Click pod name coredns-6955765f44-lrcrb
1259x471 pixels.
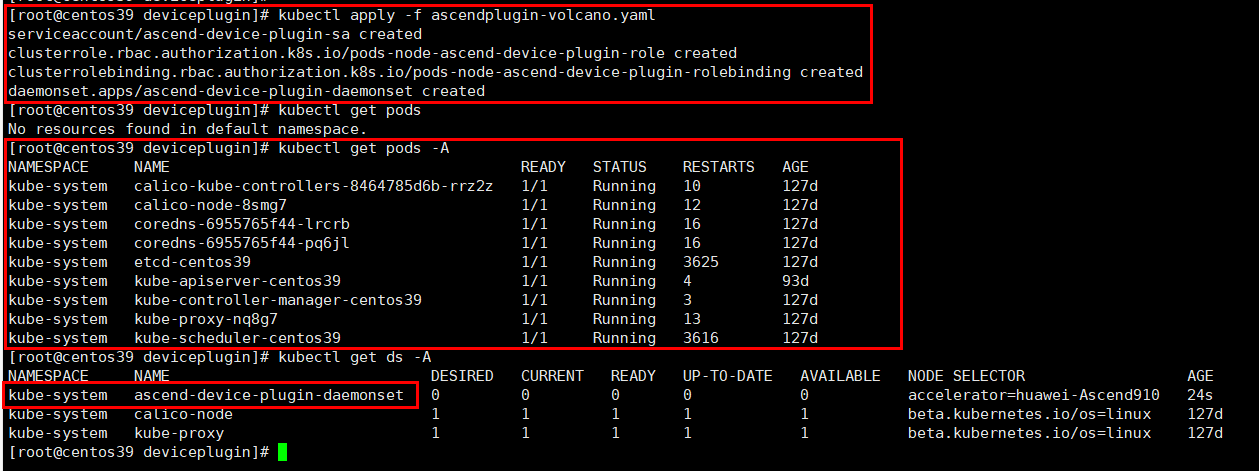pyautogui.click(x=242, y=224)
